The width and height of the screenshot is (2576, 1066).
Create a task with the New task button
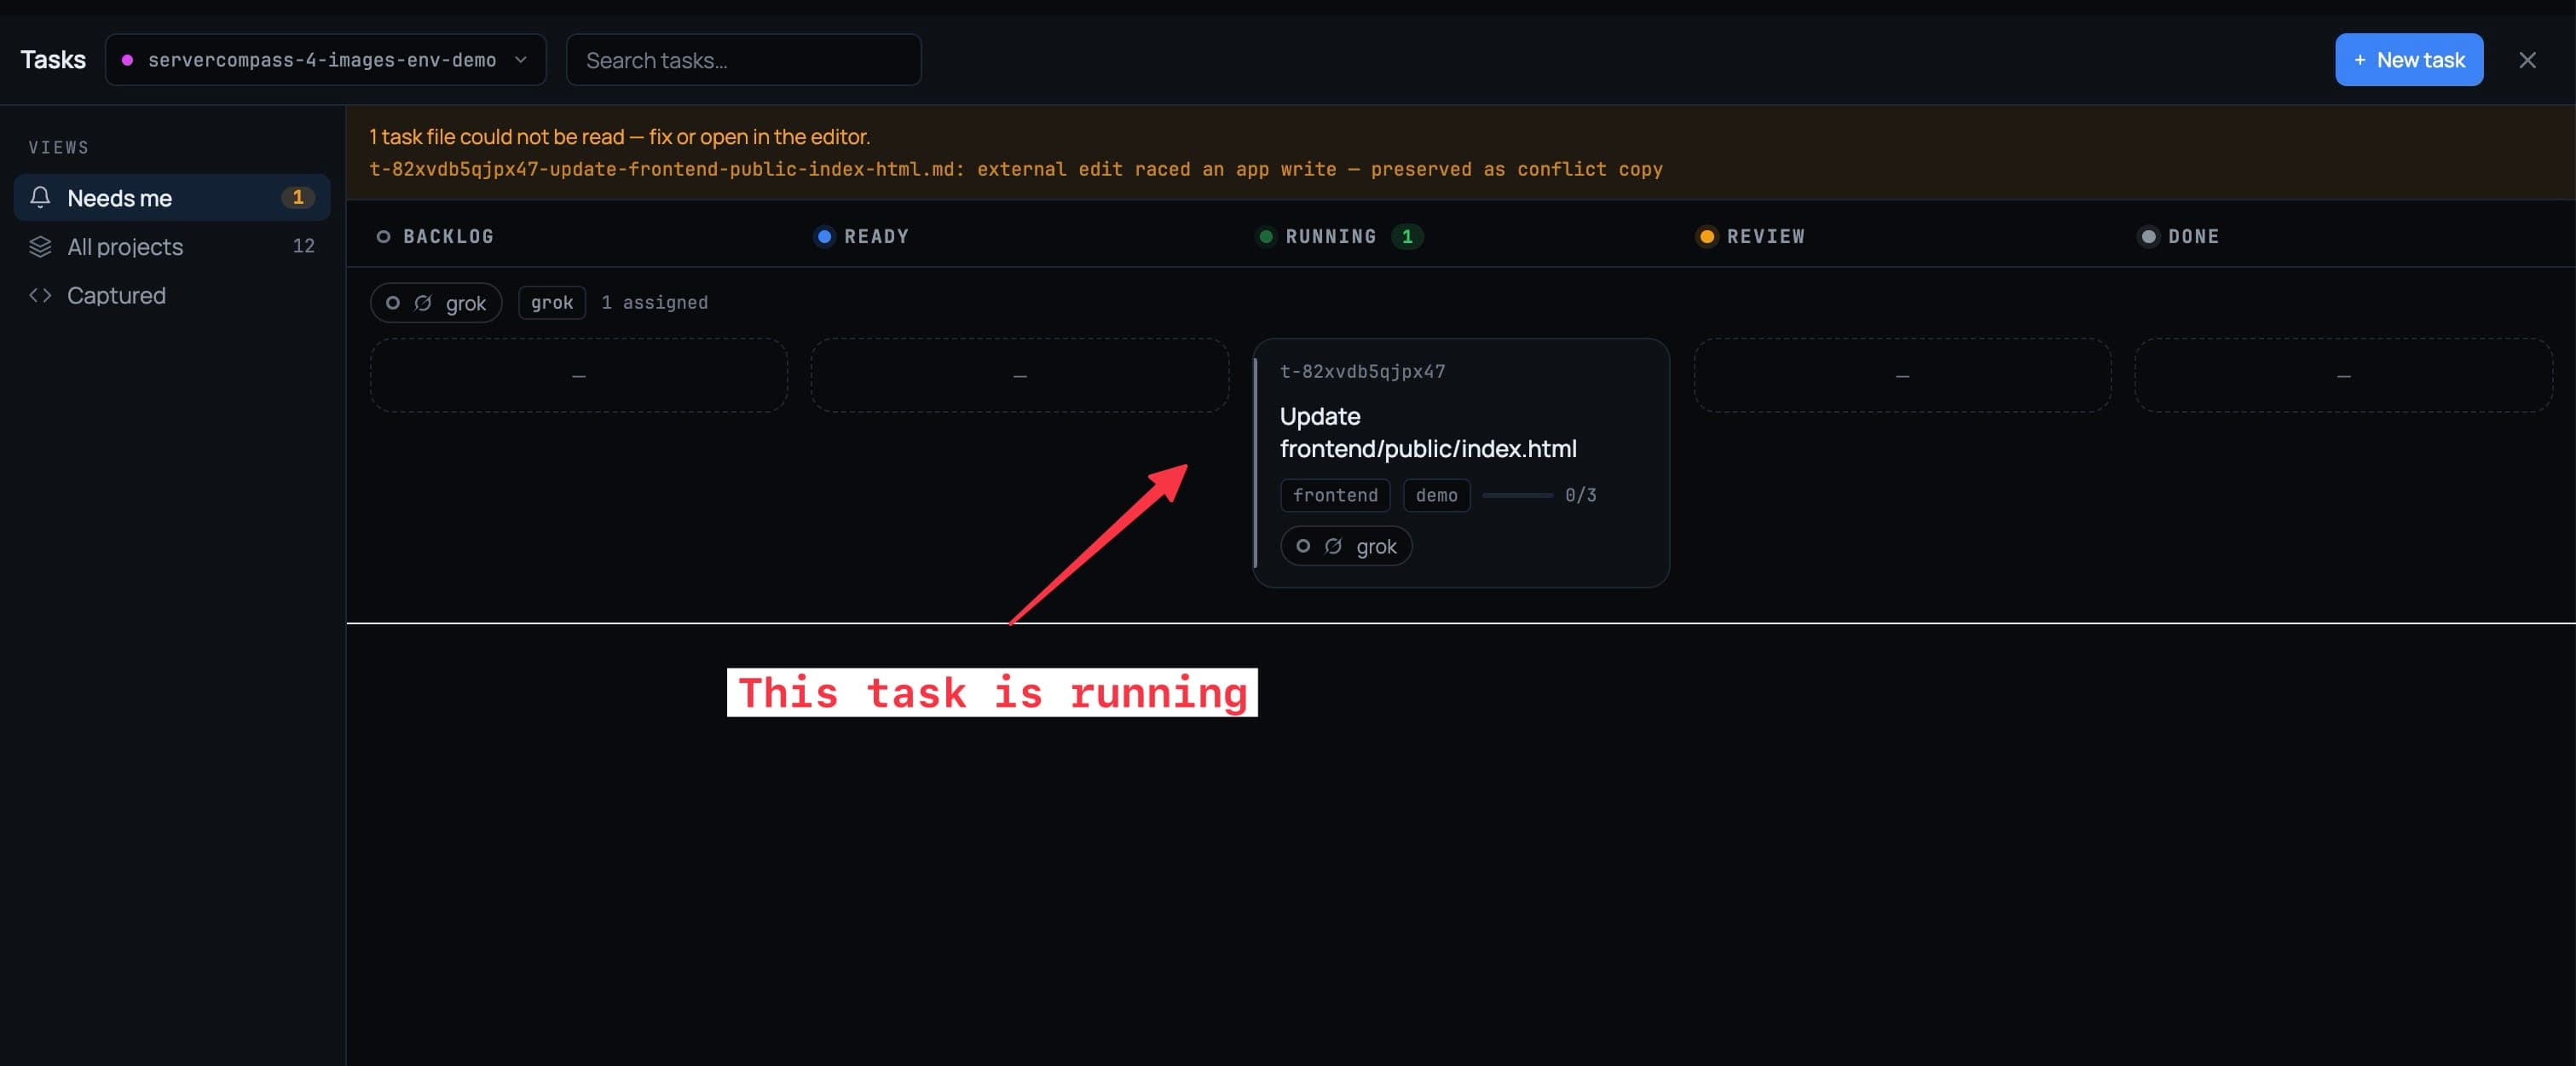[x=2408, y=60]
